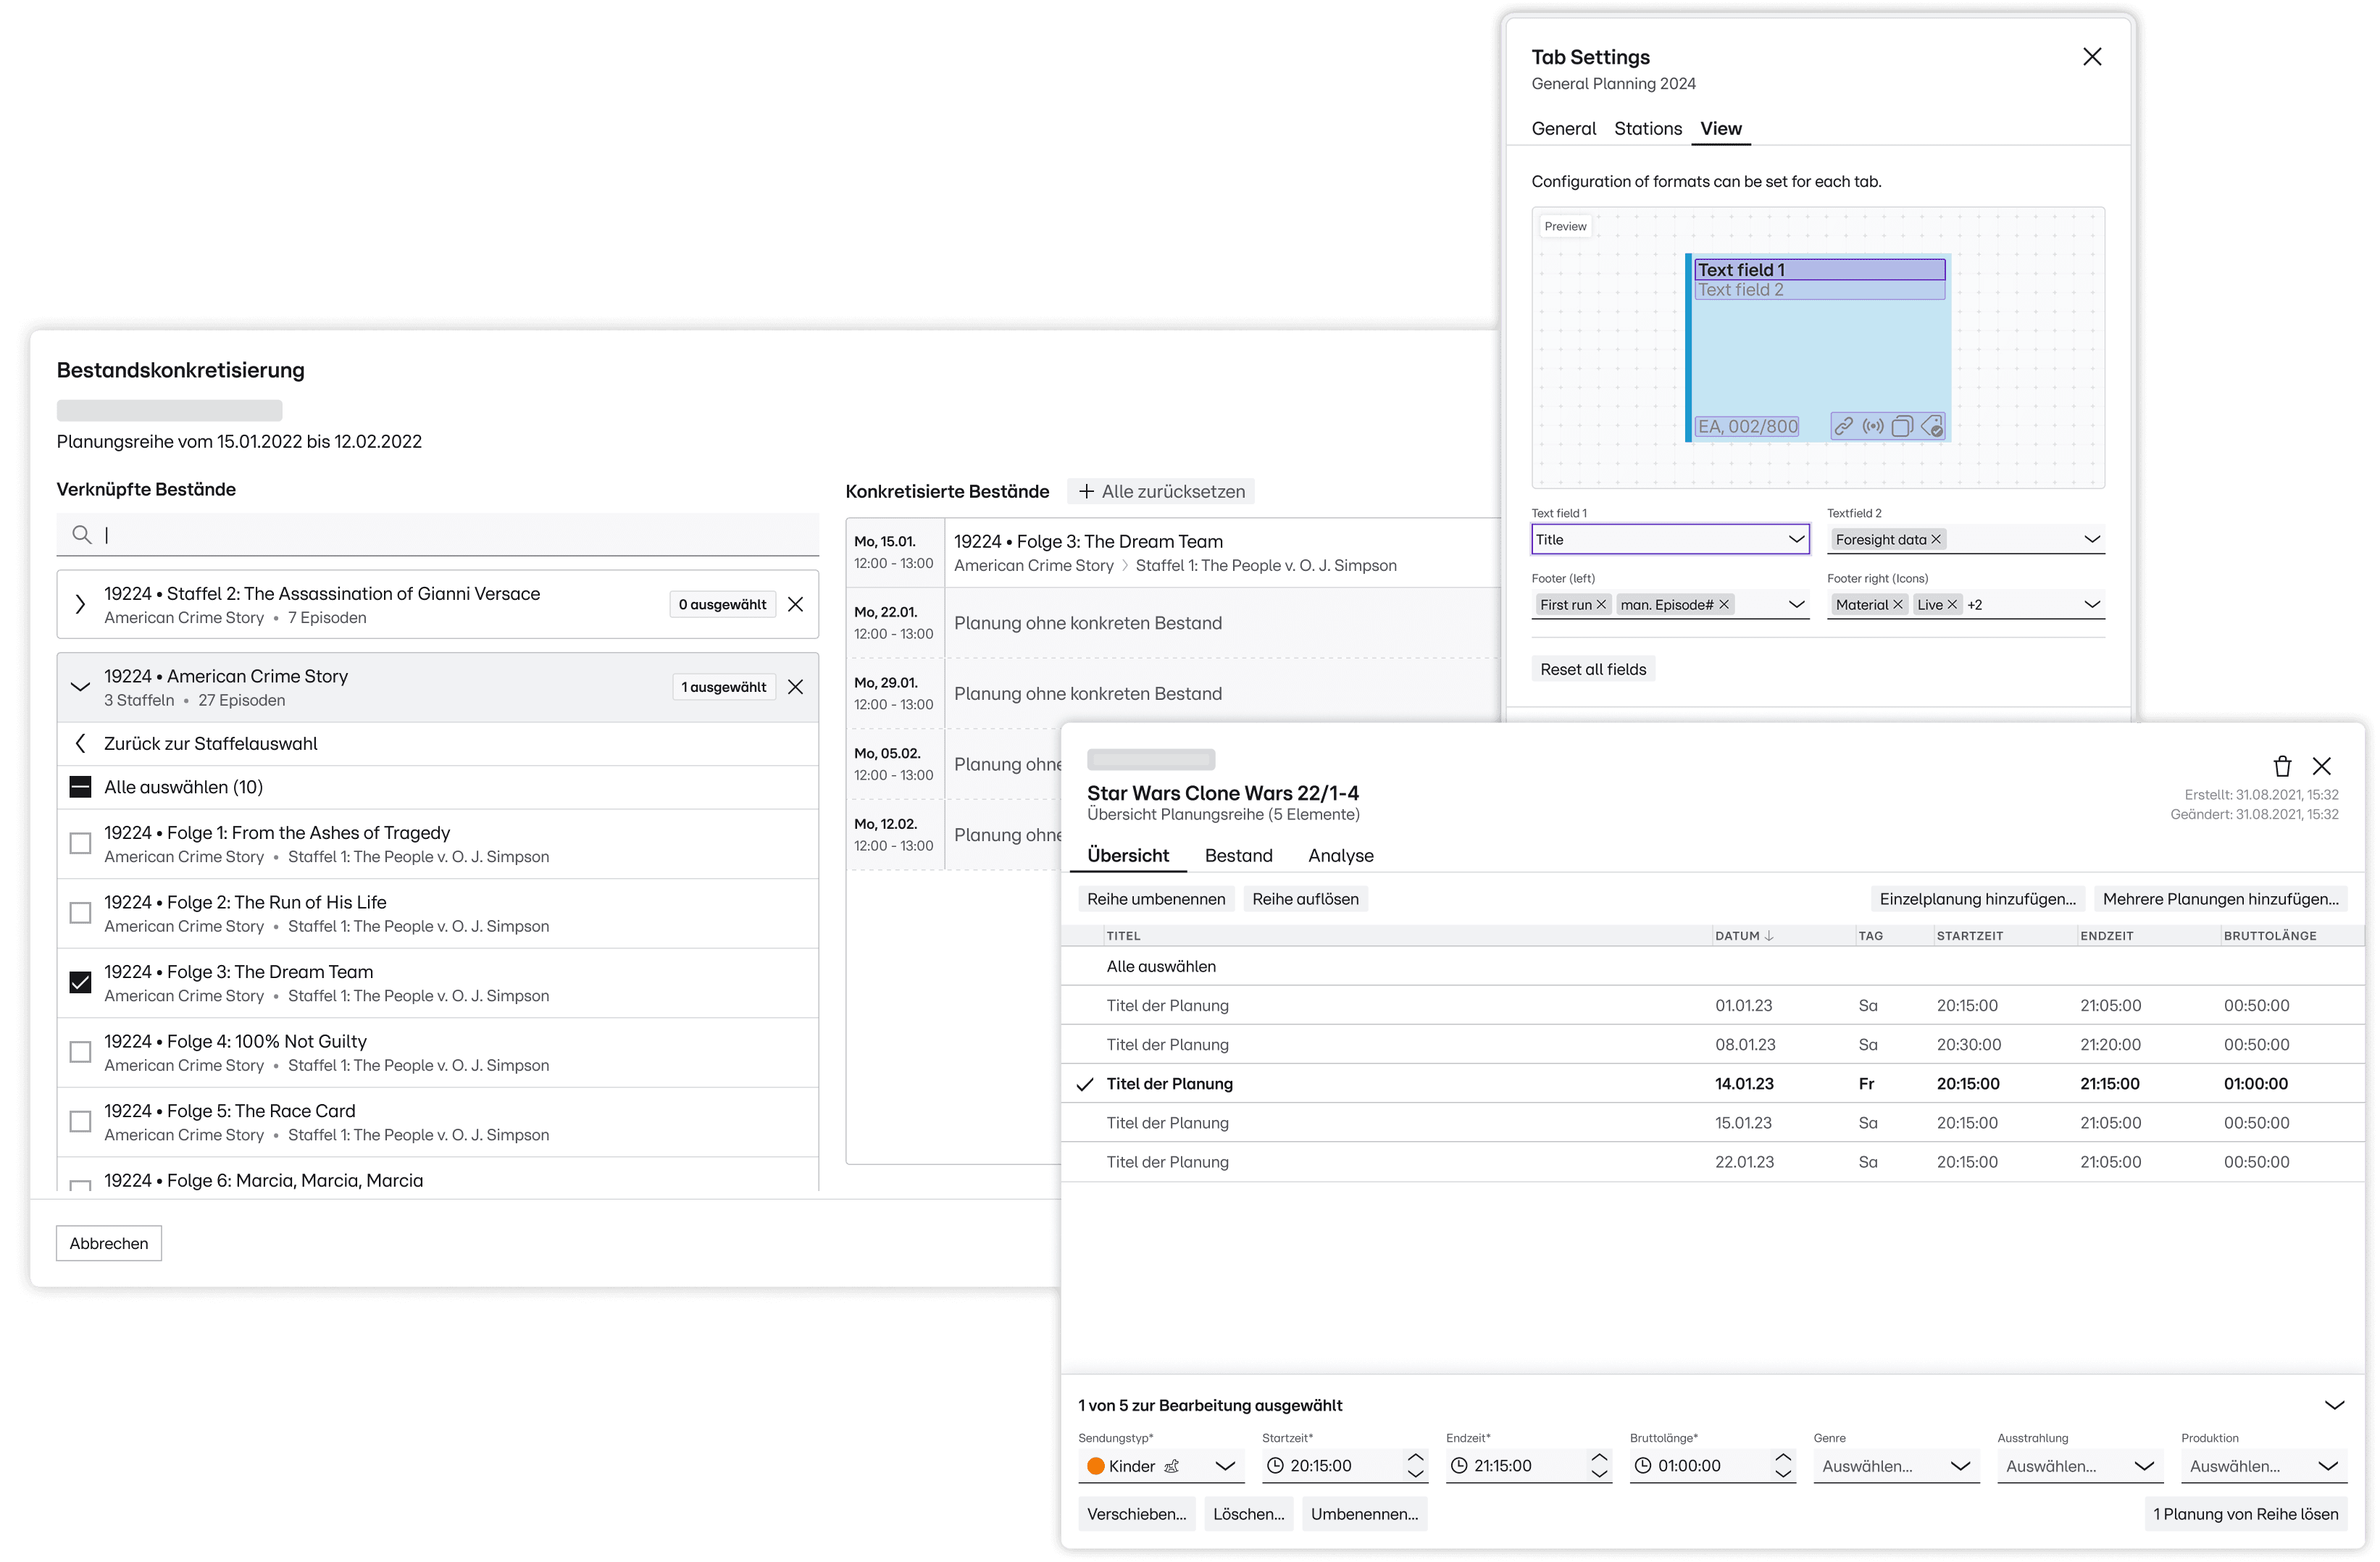
Task: Click the Verknüpfte Bestände search field
Action: click(438, 535)
